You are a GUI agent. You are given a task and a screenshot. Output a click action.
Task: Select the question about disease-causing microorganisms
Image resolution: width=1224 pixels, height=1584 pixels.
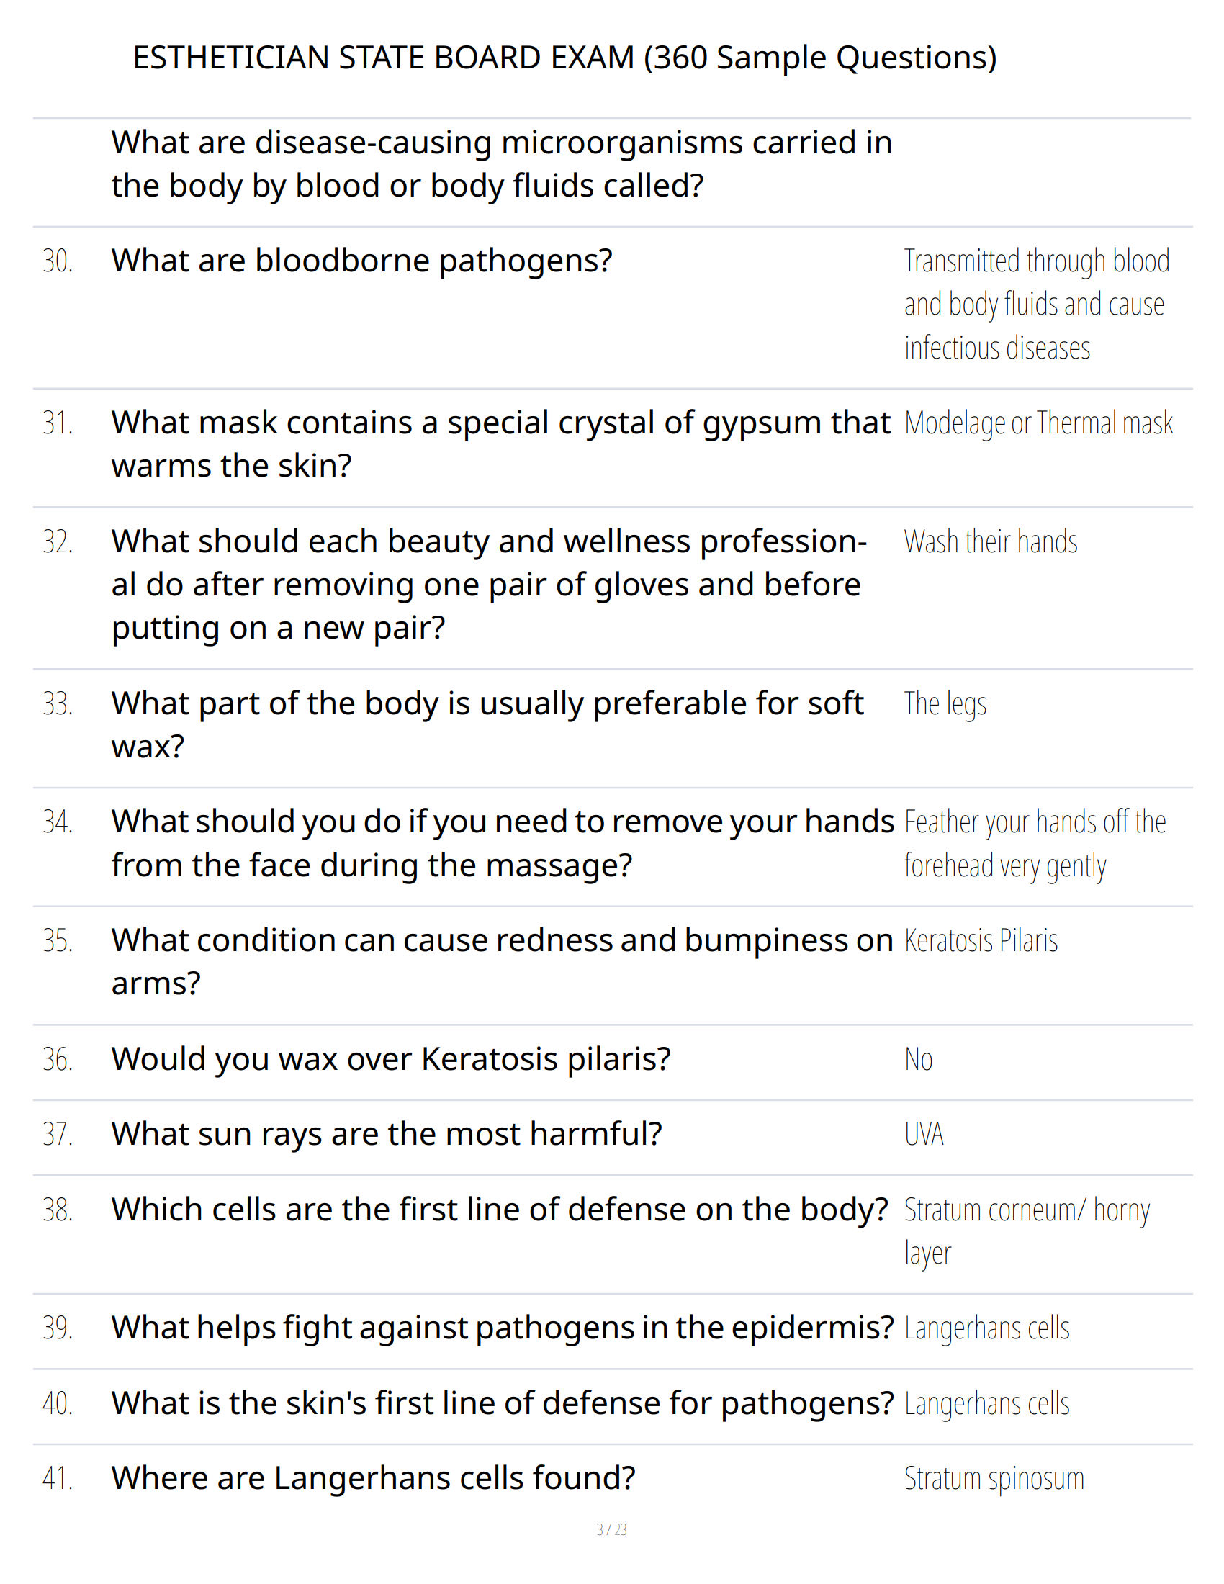click(x=502, y=164)
